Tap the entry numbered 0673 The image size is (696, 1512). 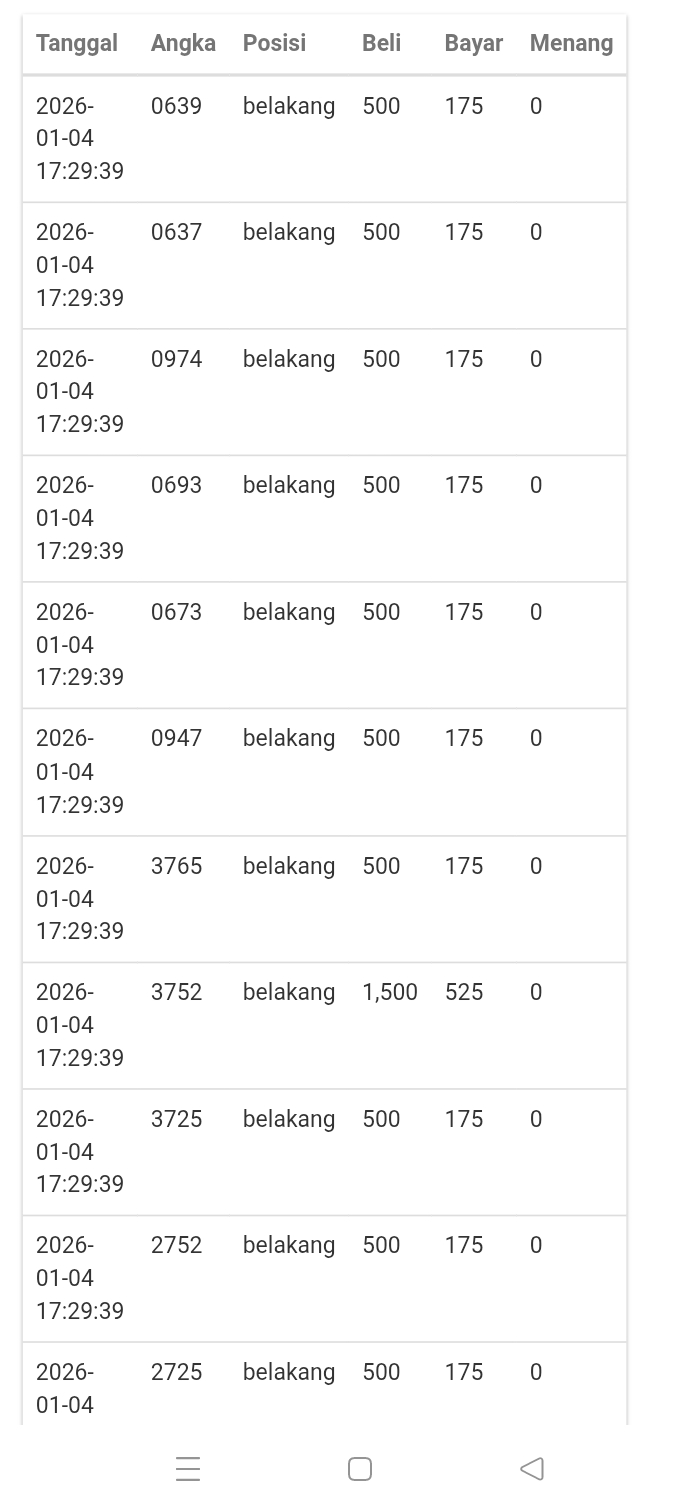tap(176, 612)
